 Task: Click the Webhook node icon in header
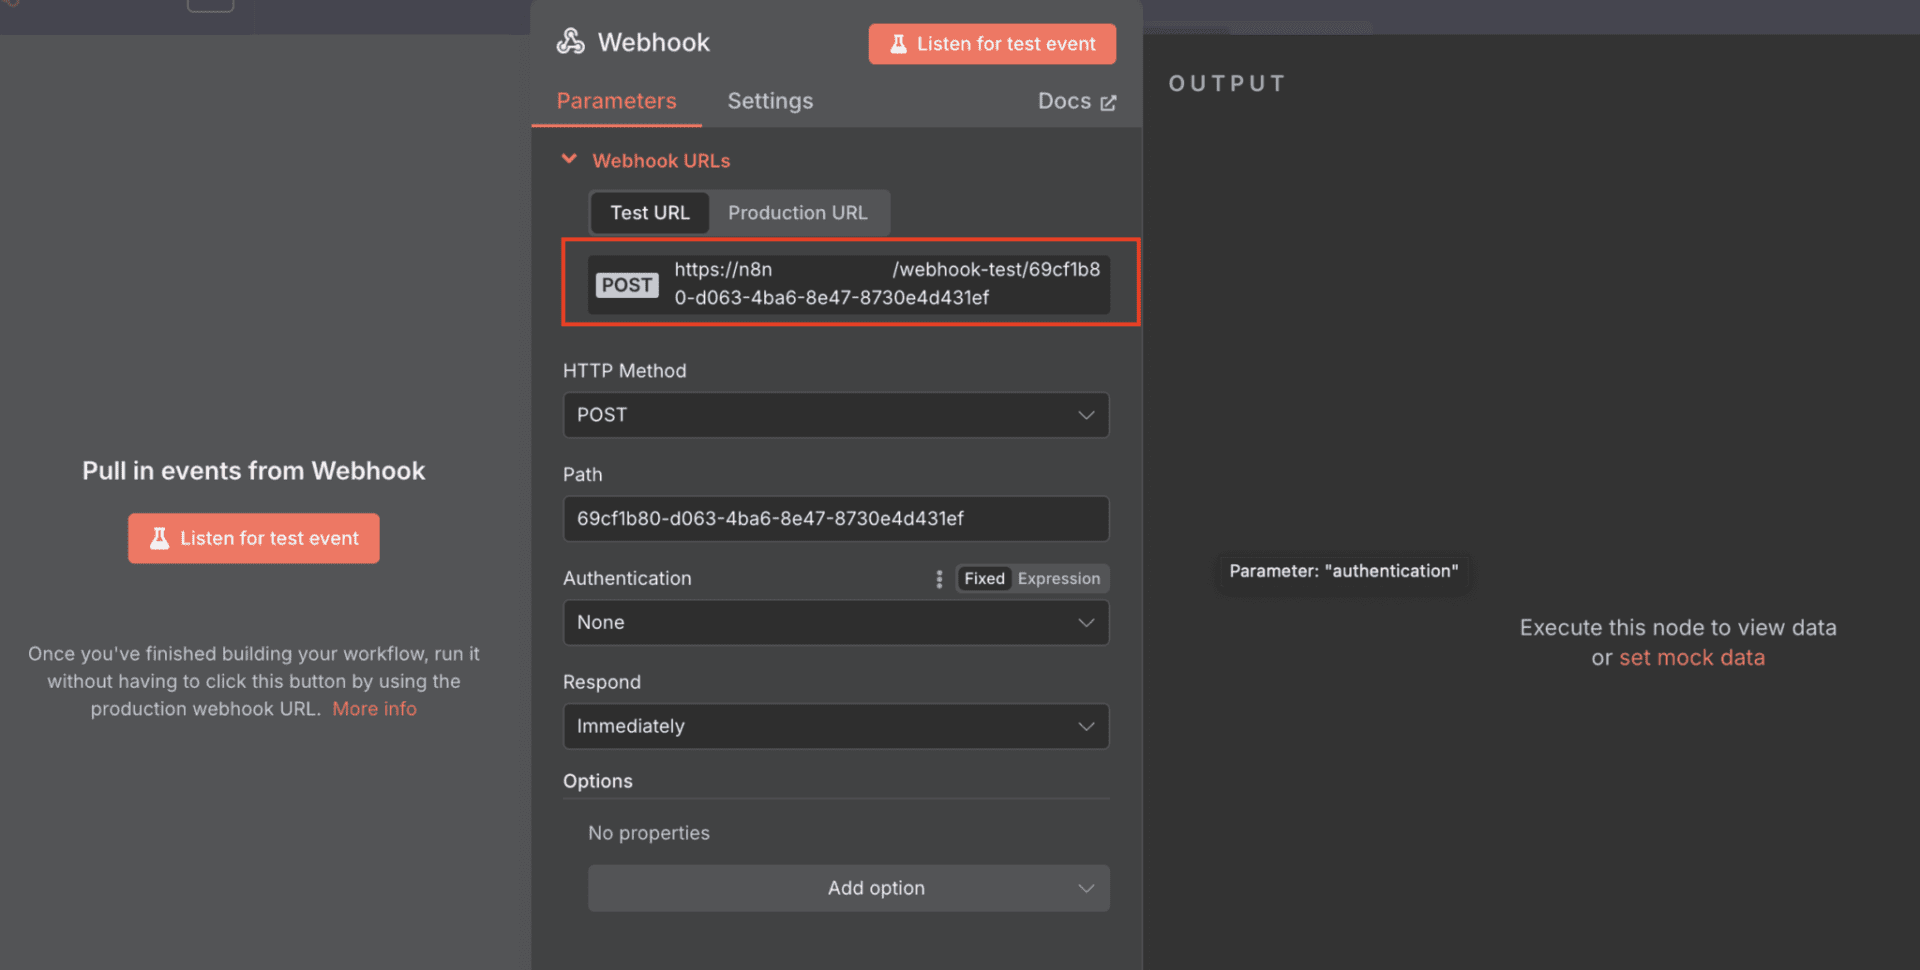coord(571,42)
